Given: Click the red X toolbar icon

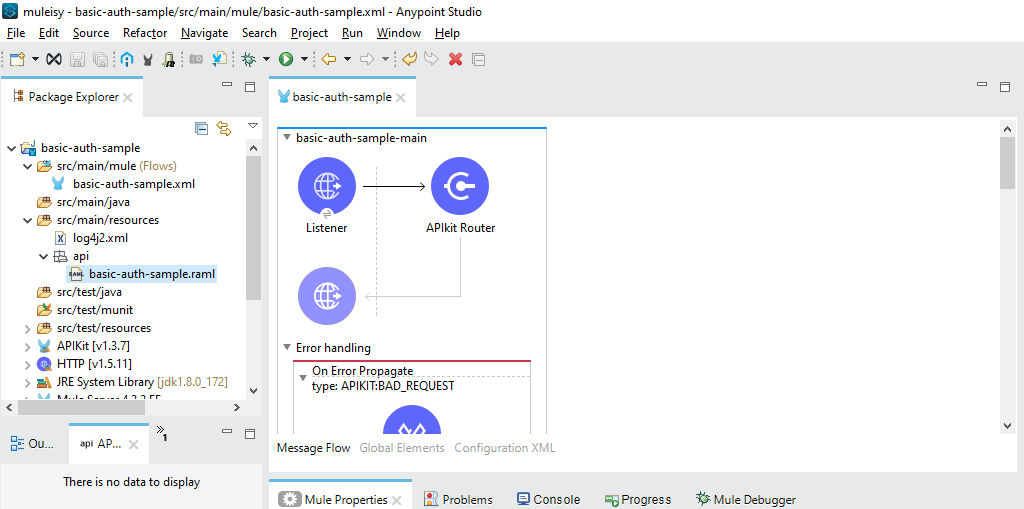Looking at the screenshot, I should 456,59.
